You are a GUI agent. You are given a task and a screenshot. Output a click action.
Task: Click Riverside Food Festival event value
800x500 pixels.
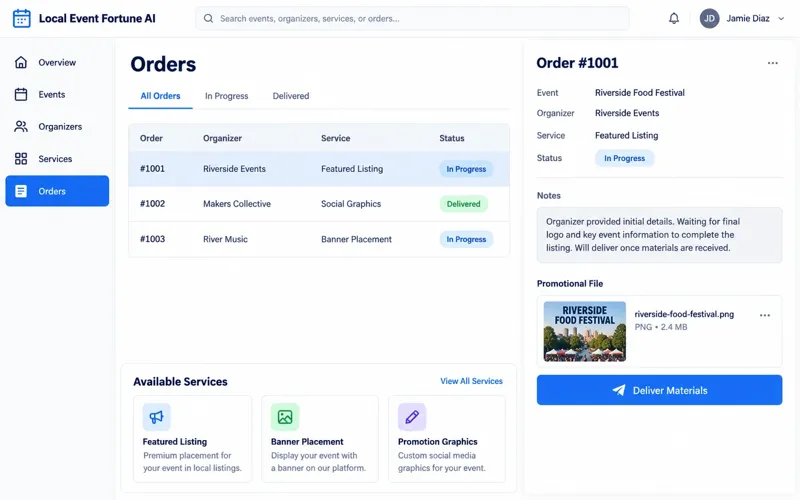coord(640,93)
